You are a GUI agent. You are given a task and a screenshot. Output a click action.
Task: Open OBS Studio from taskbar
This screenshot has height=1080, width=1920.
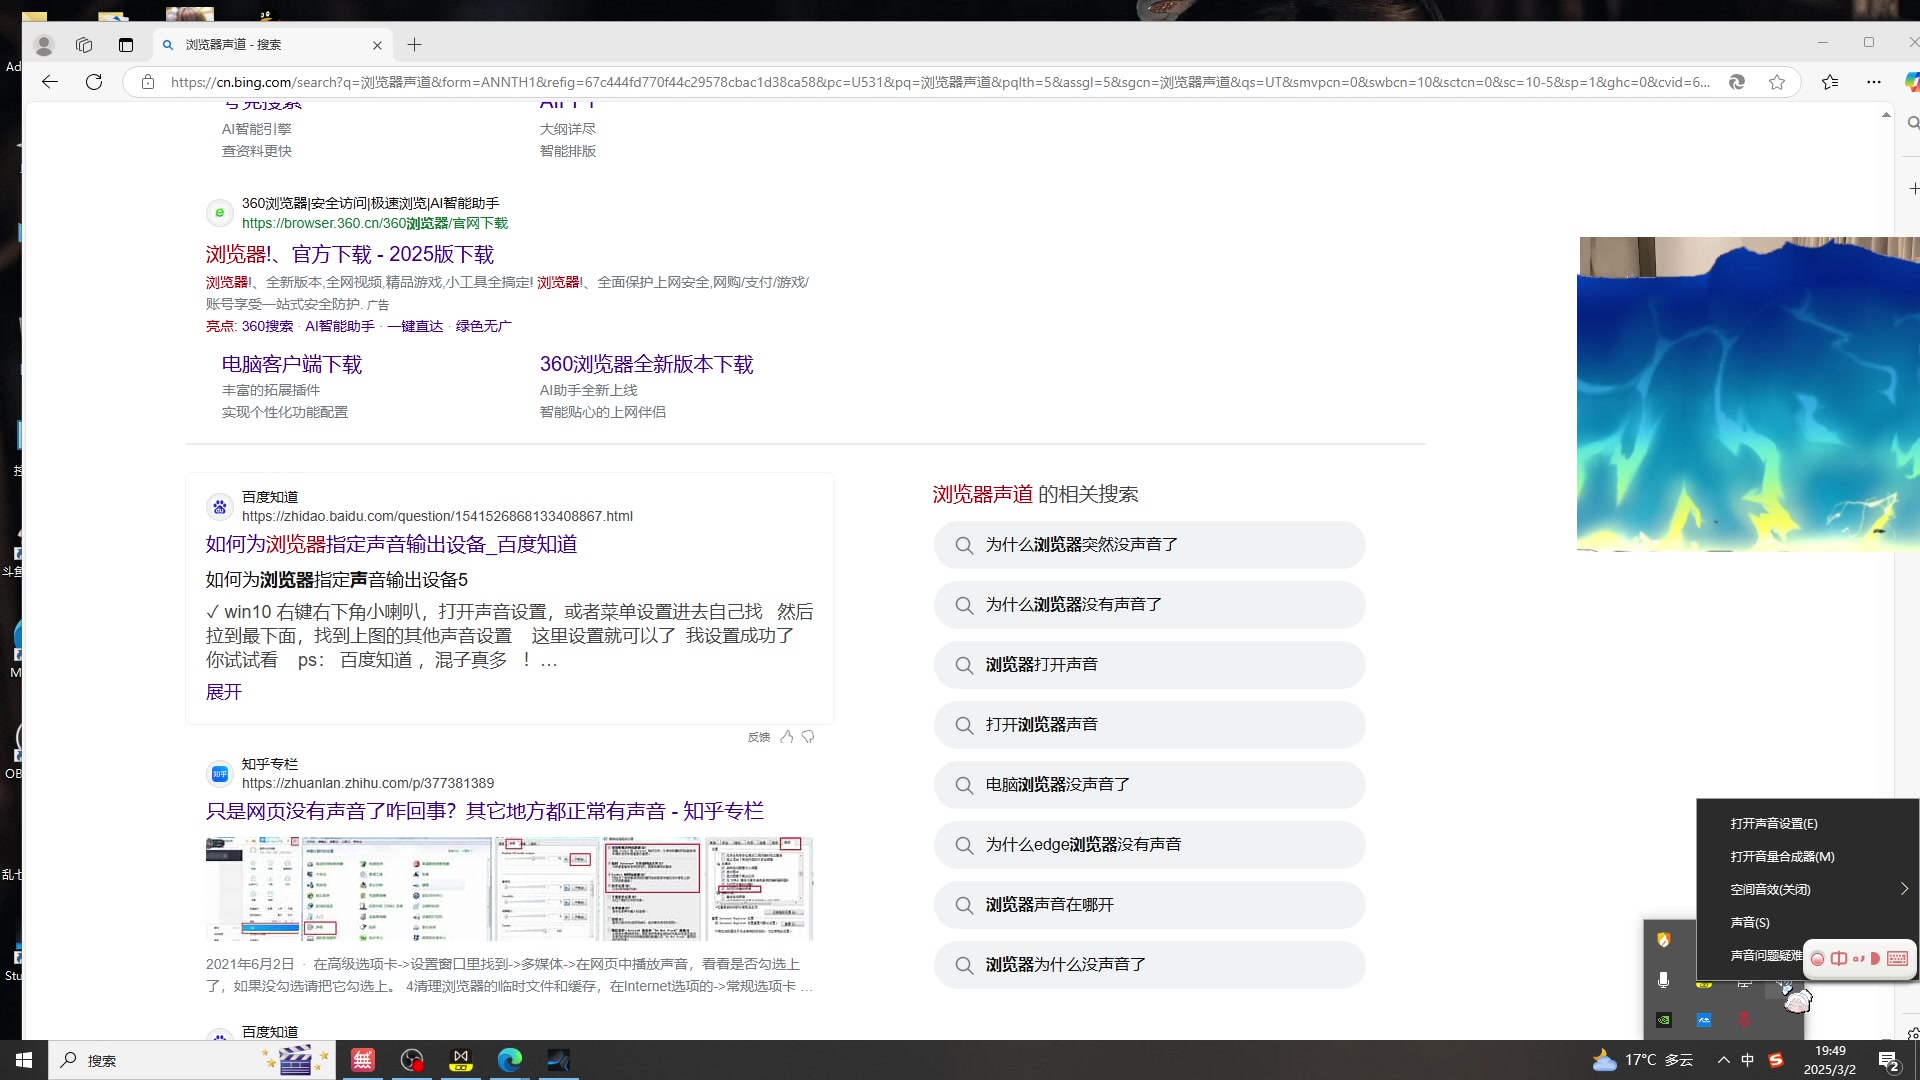coord(412,1060)
